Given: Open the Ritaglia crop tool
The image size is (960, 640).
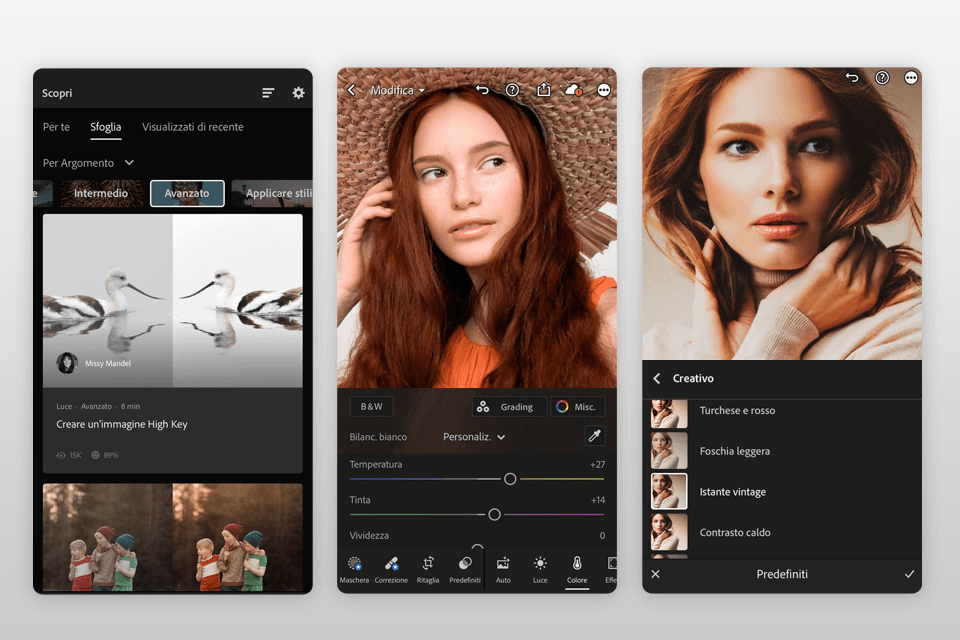Looking at the screenshot, I should tap(428, 569).
